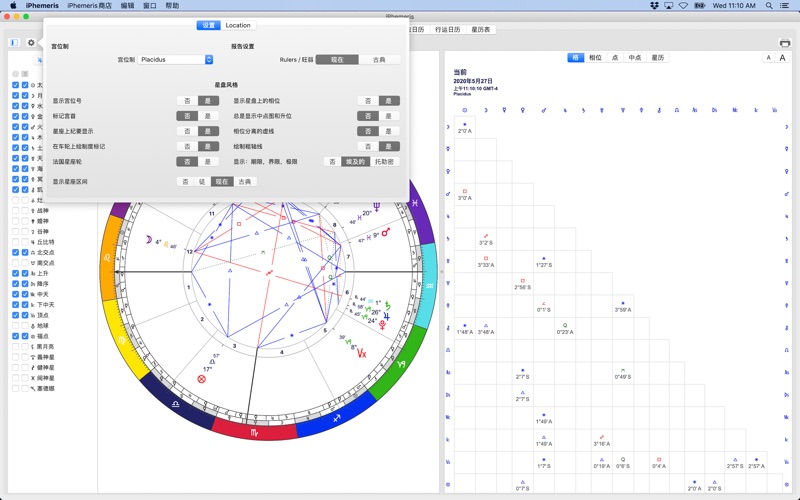
Task: Click the printer icon
Action: [785, 43]
